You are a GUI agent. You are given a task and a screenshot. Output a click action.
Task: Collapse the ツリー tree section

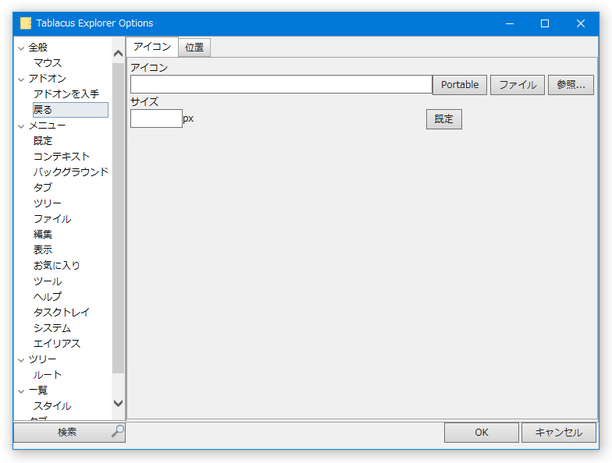tap(21, 360)
